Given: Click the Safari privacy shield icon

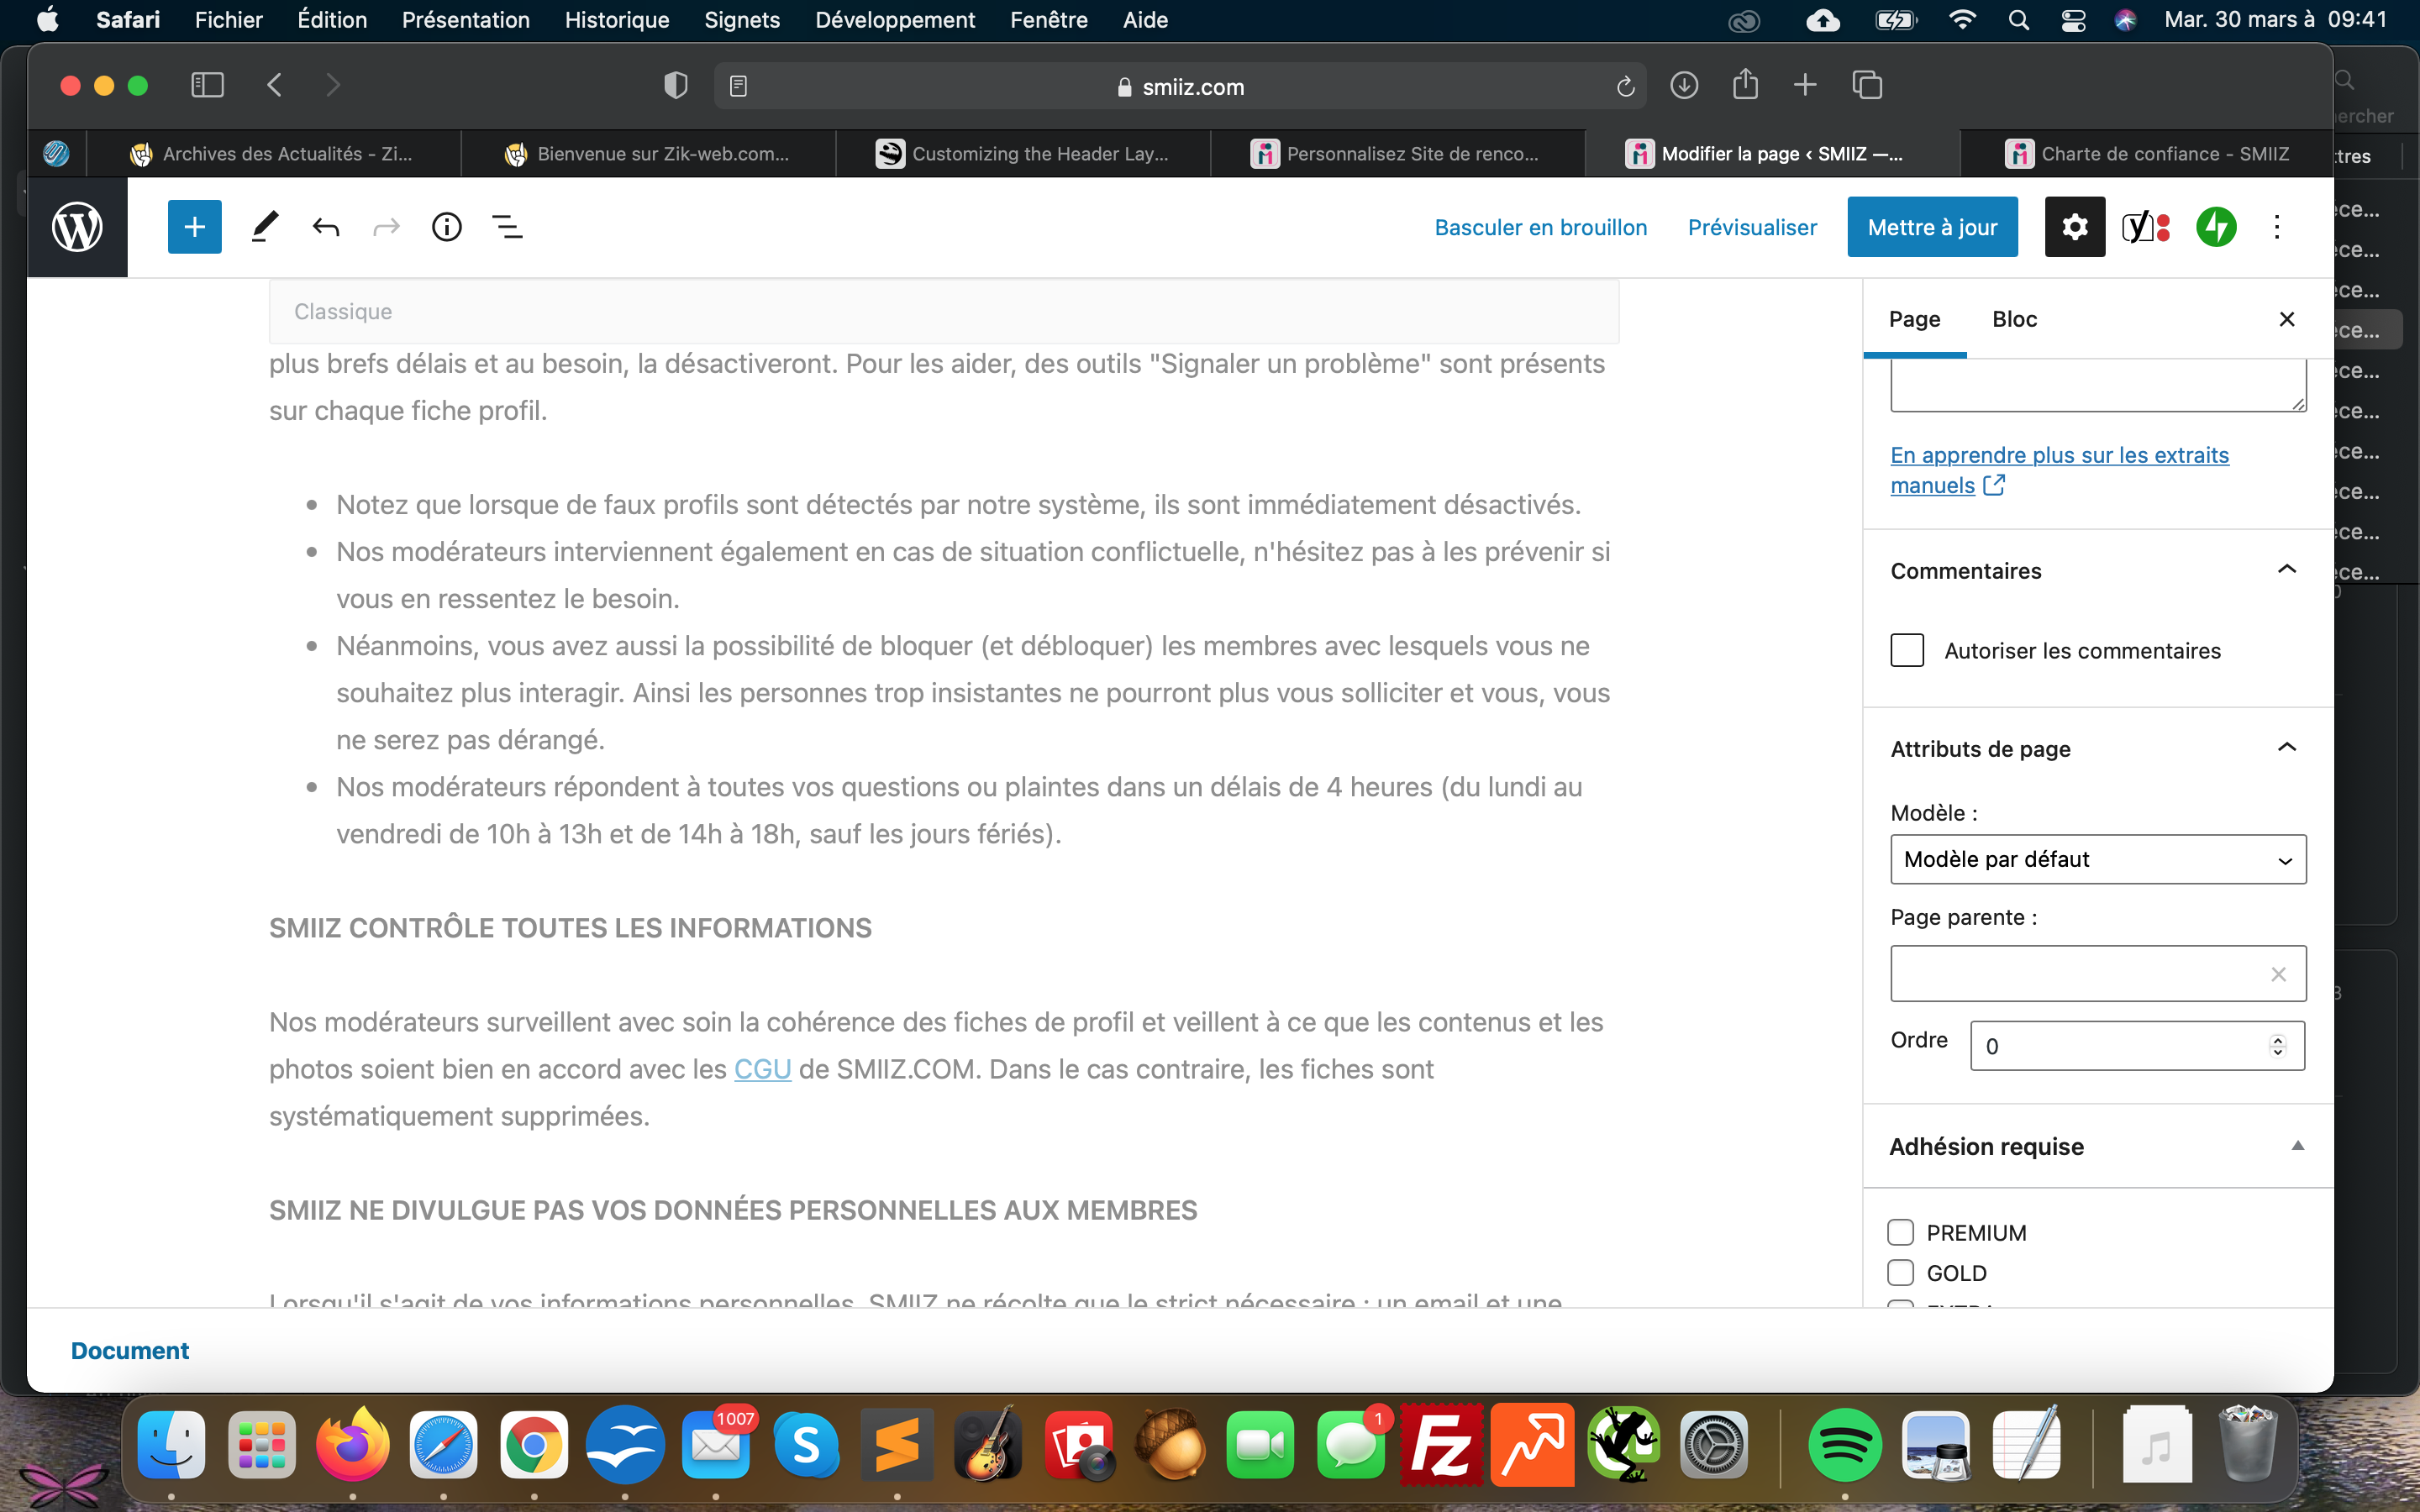Looking at the screenshot, I should pyautogui.click(x=676, y=85).
